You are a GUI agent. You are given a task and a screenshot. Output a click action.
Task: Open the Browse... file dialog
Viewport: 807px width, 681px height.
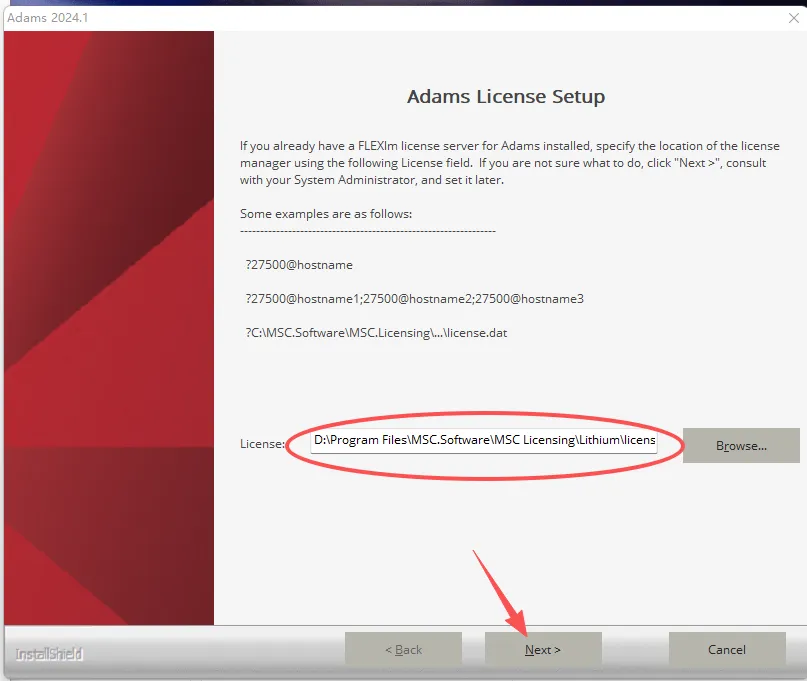point(741,445)
